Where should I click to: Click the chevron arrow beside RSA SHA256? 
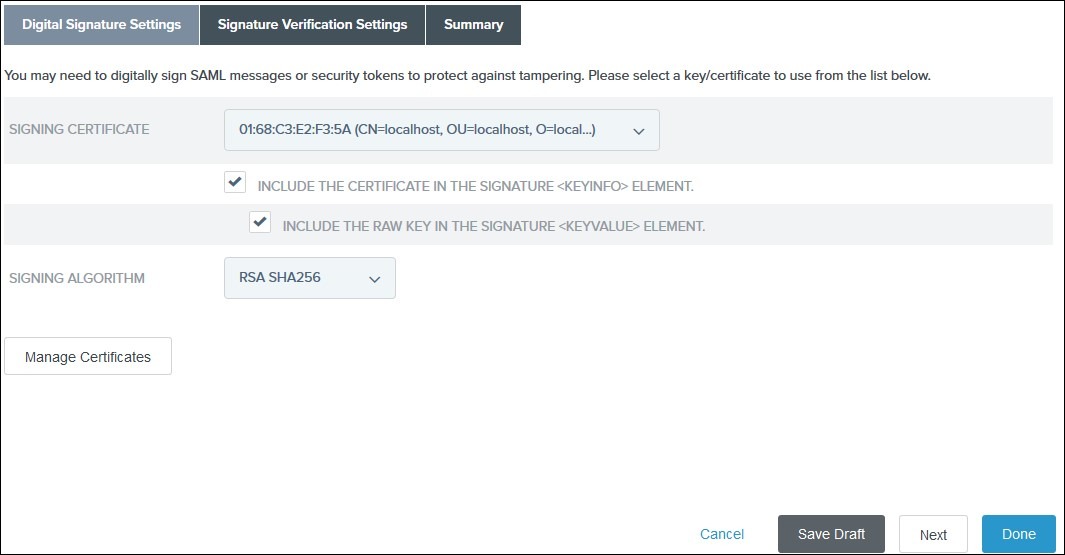click(x=375, y=279)
